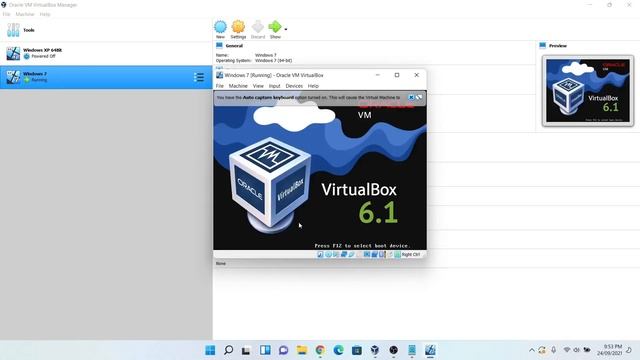Open Chat icon on taskbar
This screenshot has height=360, width=640.
tap(283, 350)
